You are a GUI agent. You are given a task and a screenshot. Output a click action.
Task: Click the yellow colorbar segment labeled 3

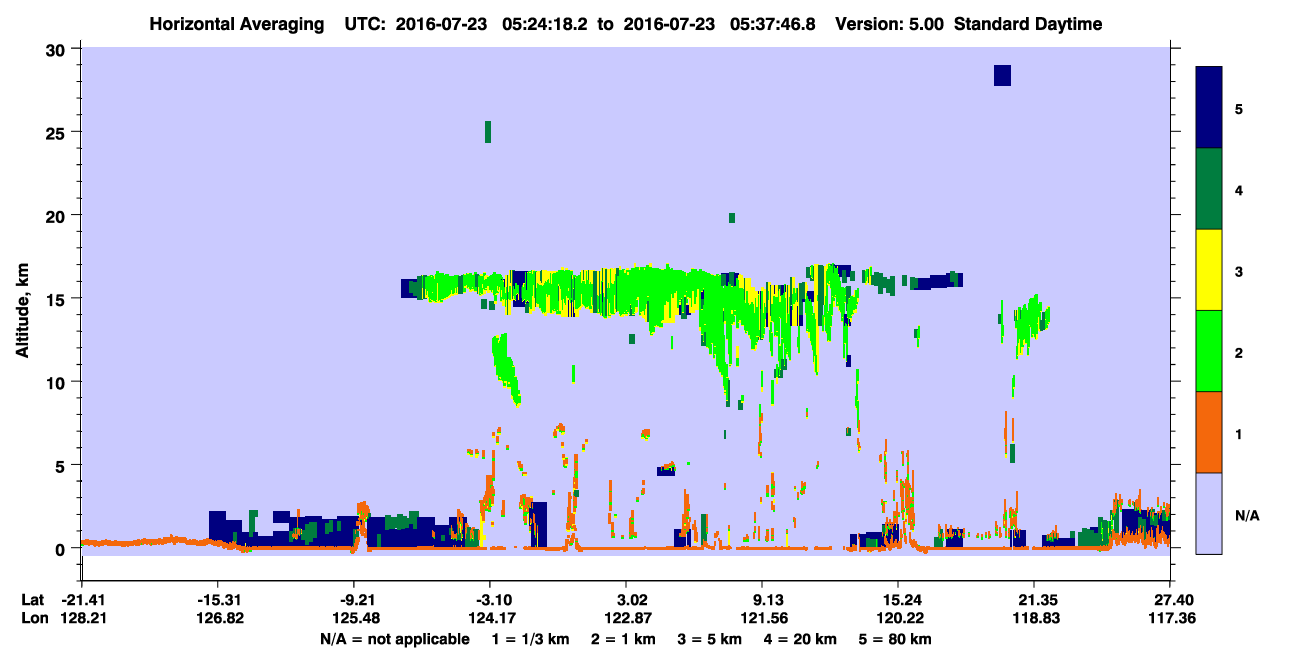(x=1209, y=269)
